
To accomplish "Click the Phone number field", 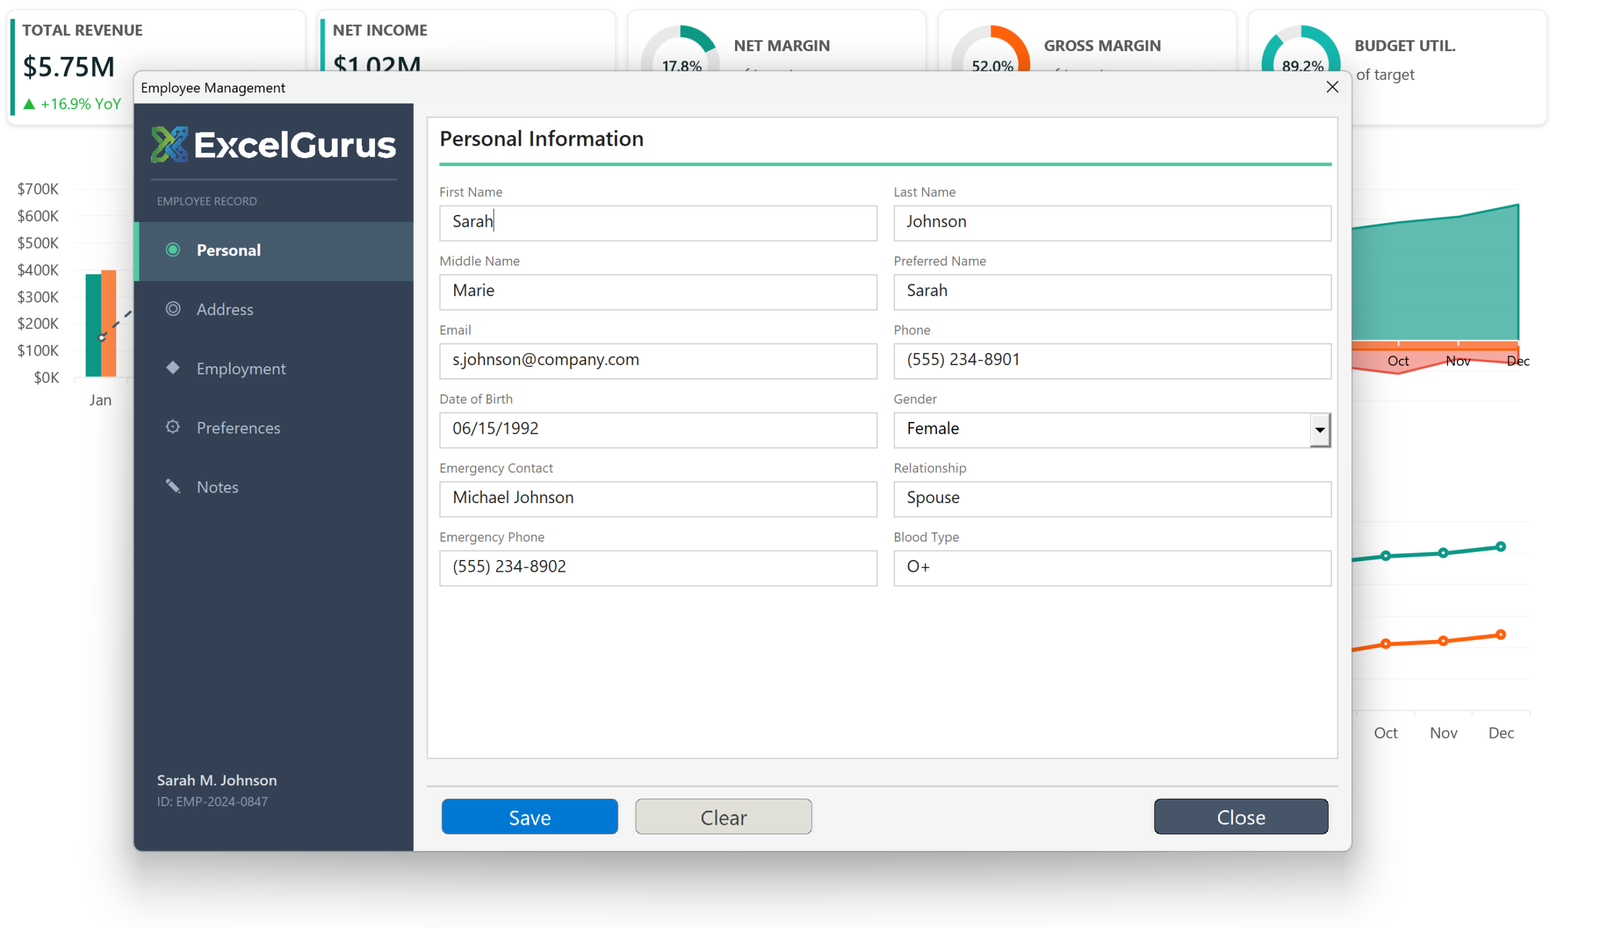I will coord(1111,360).
